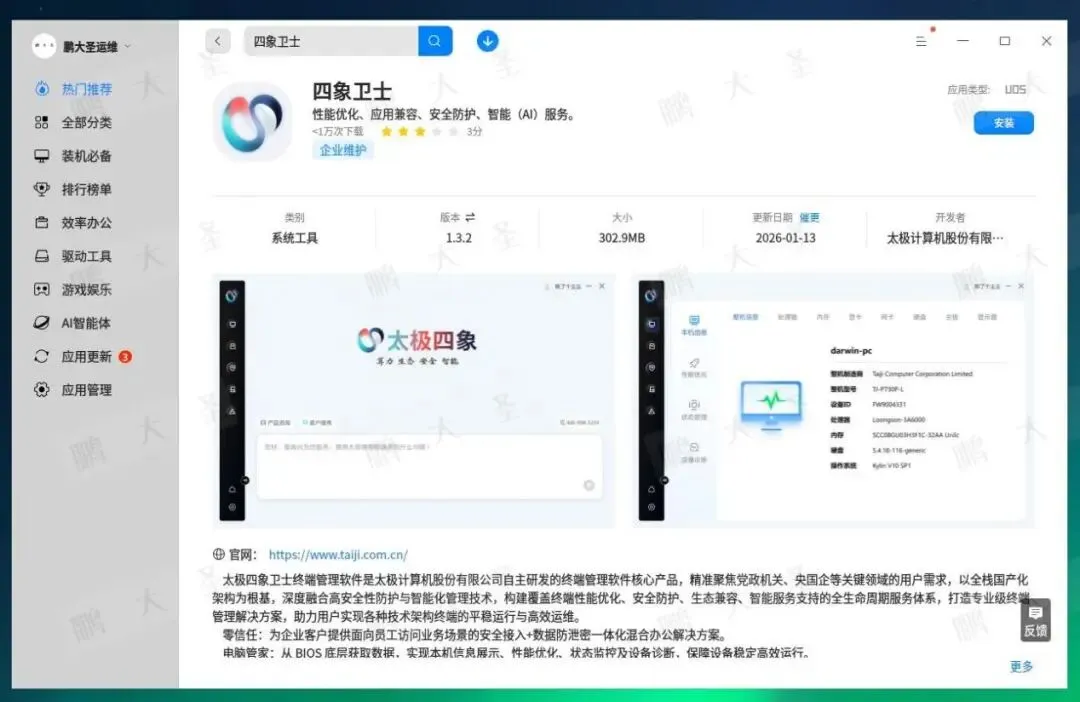This screenshot has height=702, width=1080.
Task: Click the version value 1.3.2
Action: (459, 238)
